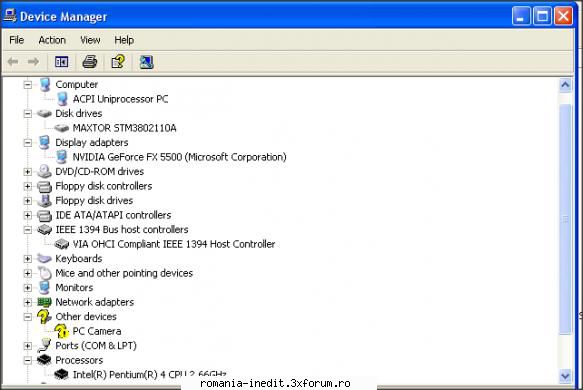
Task: Collapse the Processors node
Action: (28, 360)
